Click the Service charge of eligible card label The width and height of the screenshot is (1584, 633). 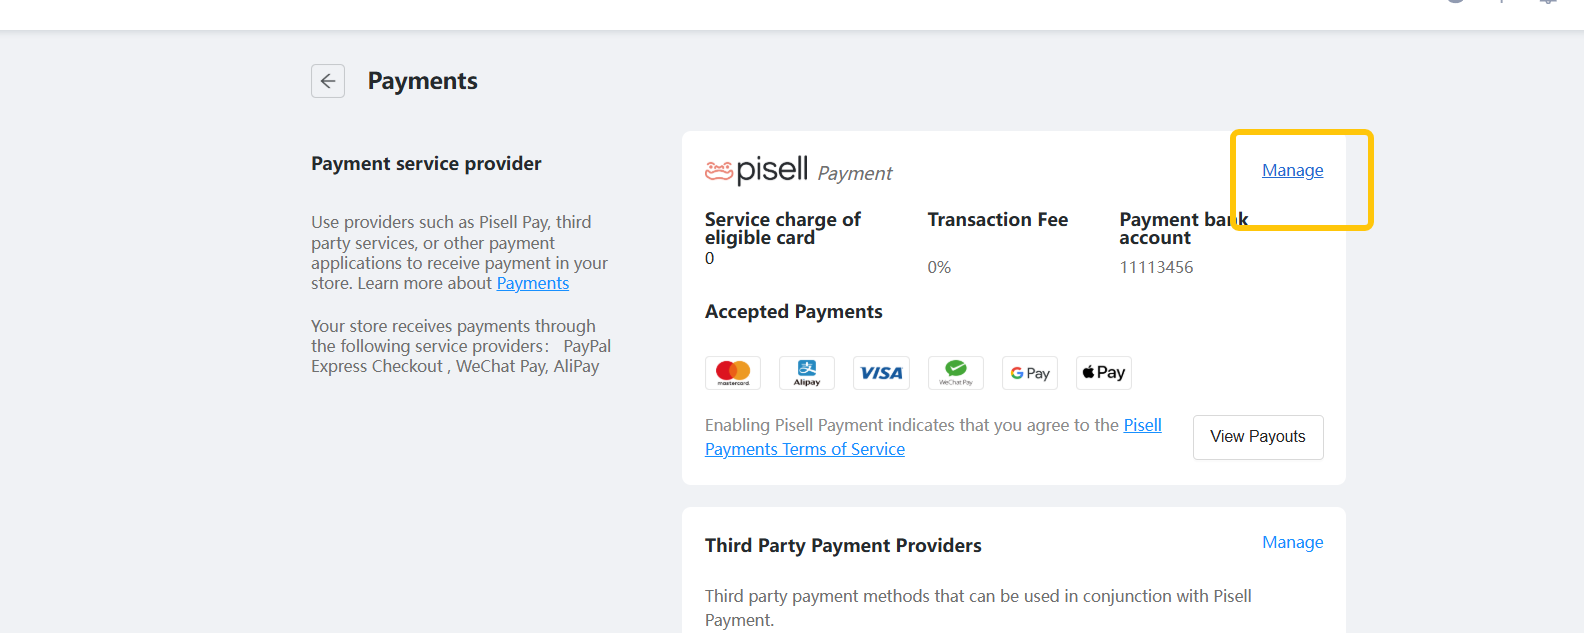[782, 228]
